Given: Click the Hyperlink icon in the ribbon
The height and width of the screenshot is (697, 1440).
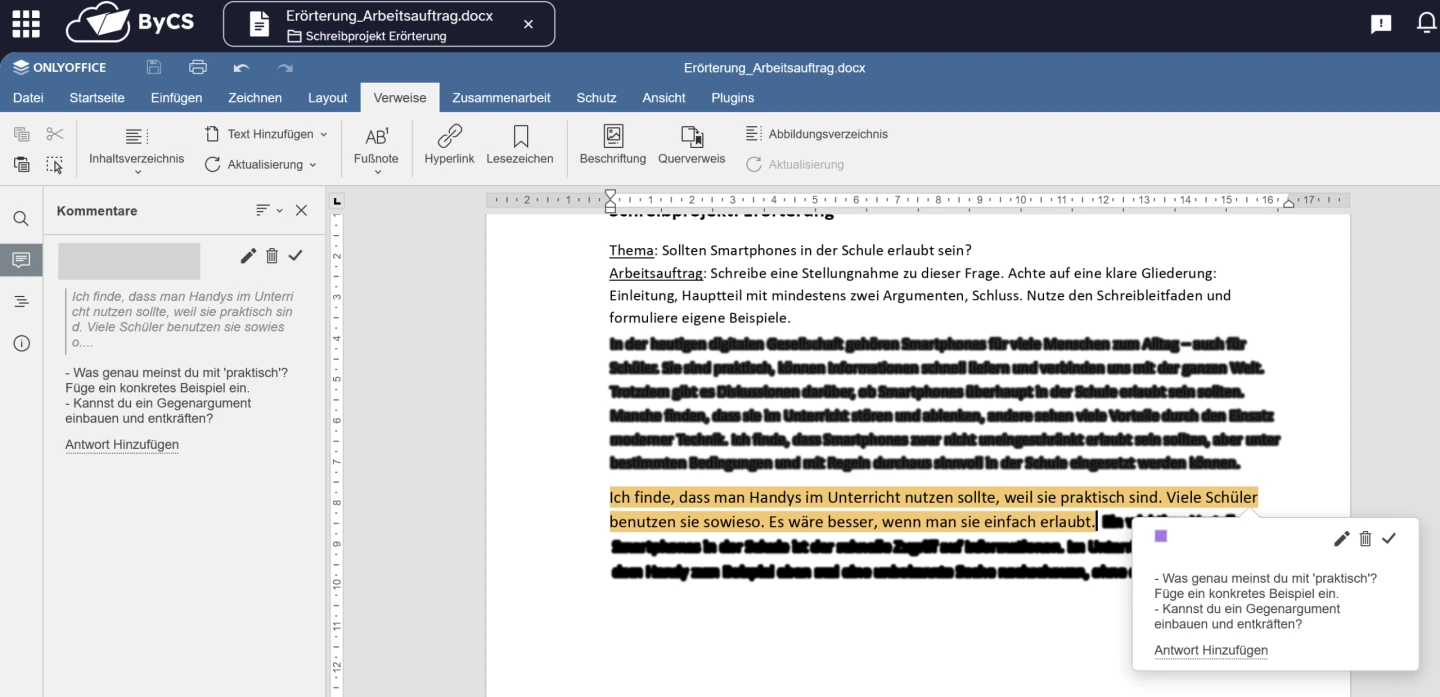Looking at the screenshot, I should pos(449,137).
